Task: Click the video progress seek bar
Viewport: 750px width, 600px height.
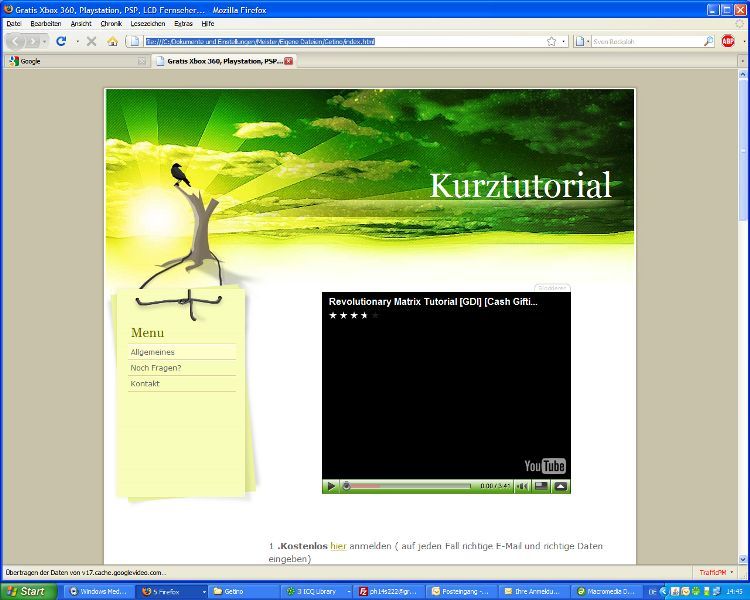Action: point(410,486)
